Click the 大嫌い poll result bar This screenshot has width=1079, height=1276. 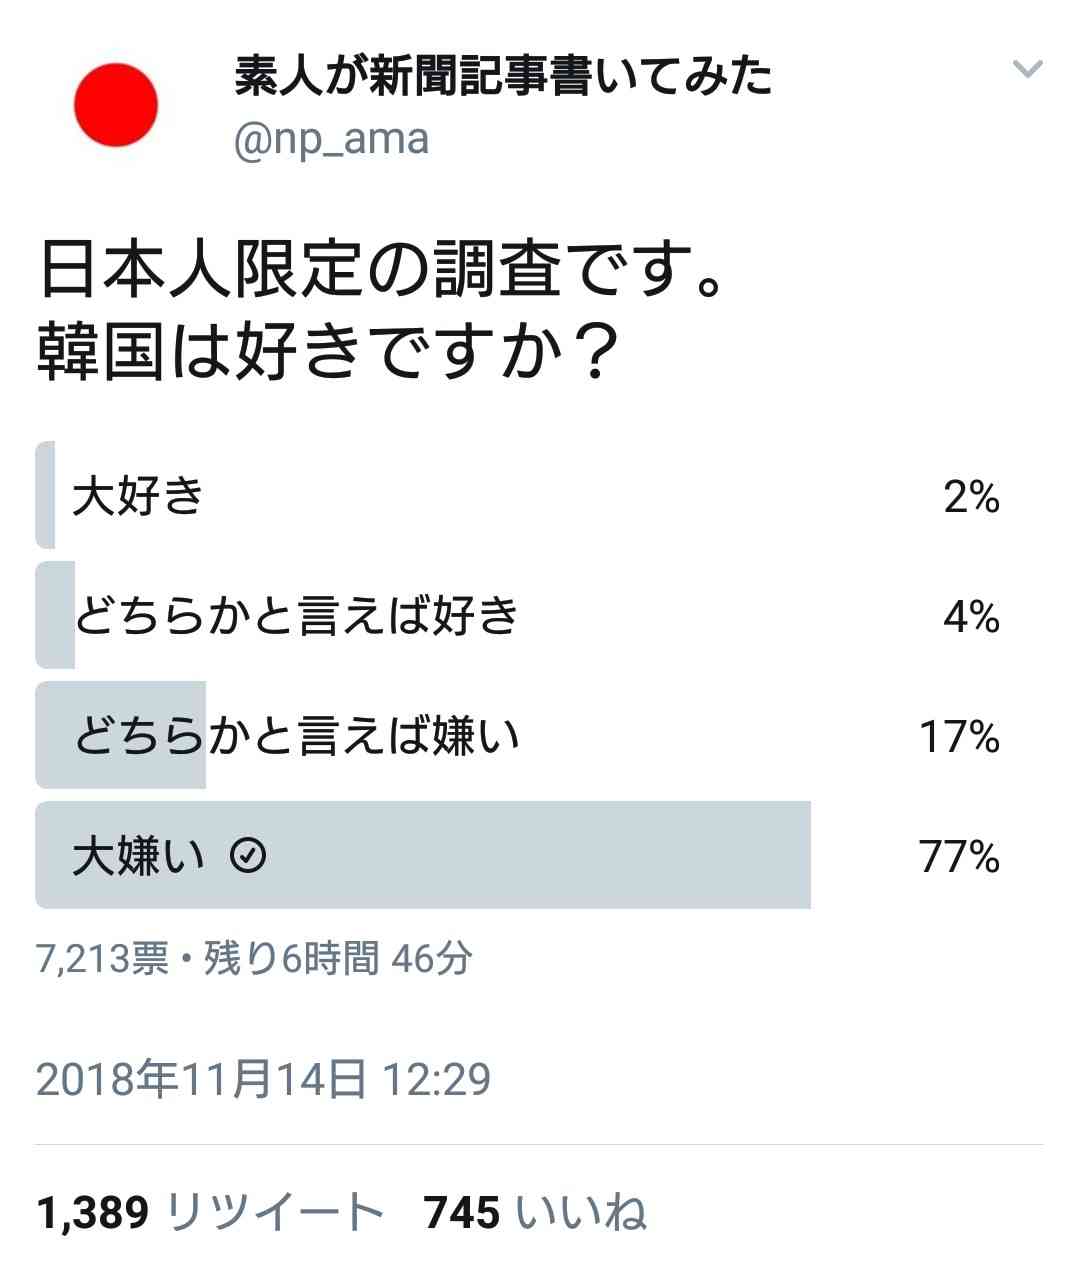(x=423, y=855)
